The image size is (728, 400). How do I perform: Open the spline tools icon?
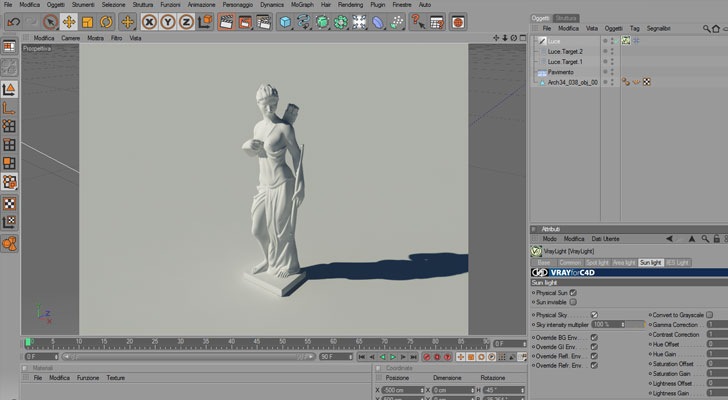[x=304, y=22]
